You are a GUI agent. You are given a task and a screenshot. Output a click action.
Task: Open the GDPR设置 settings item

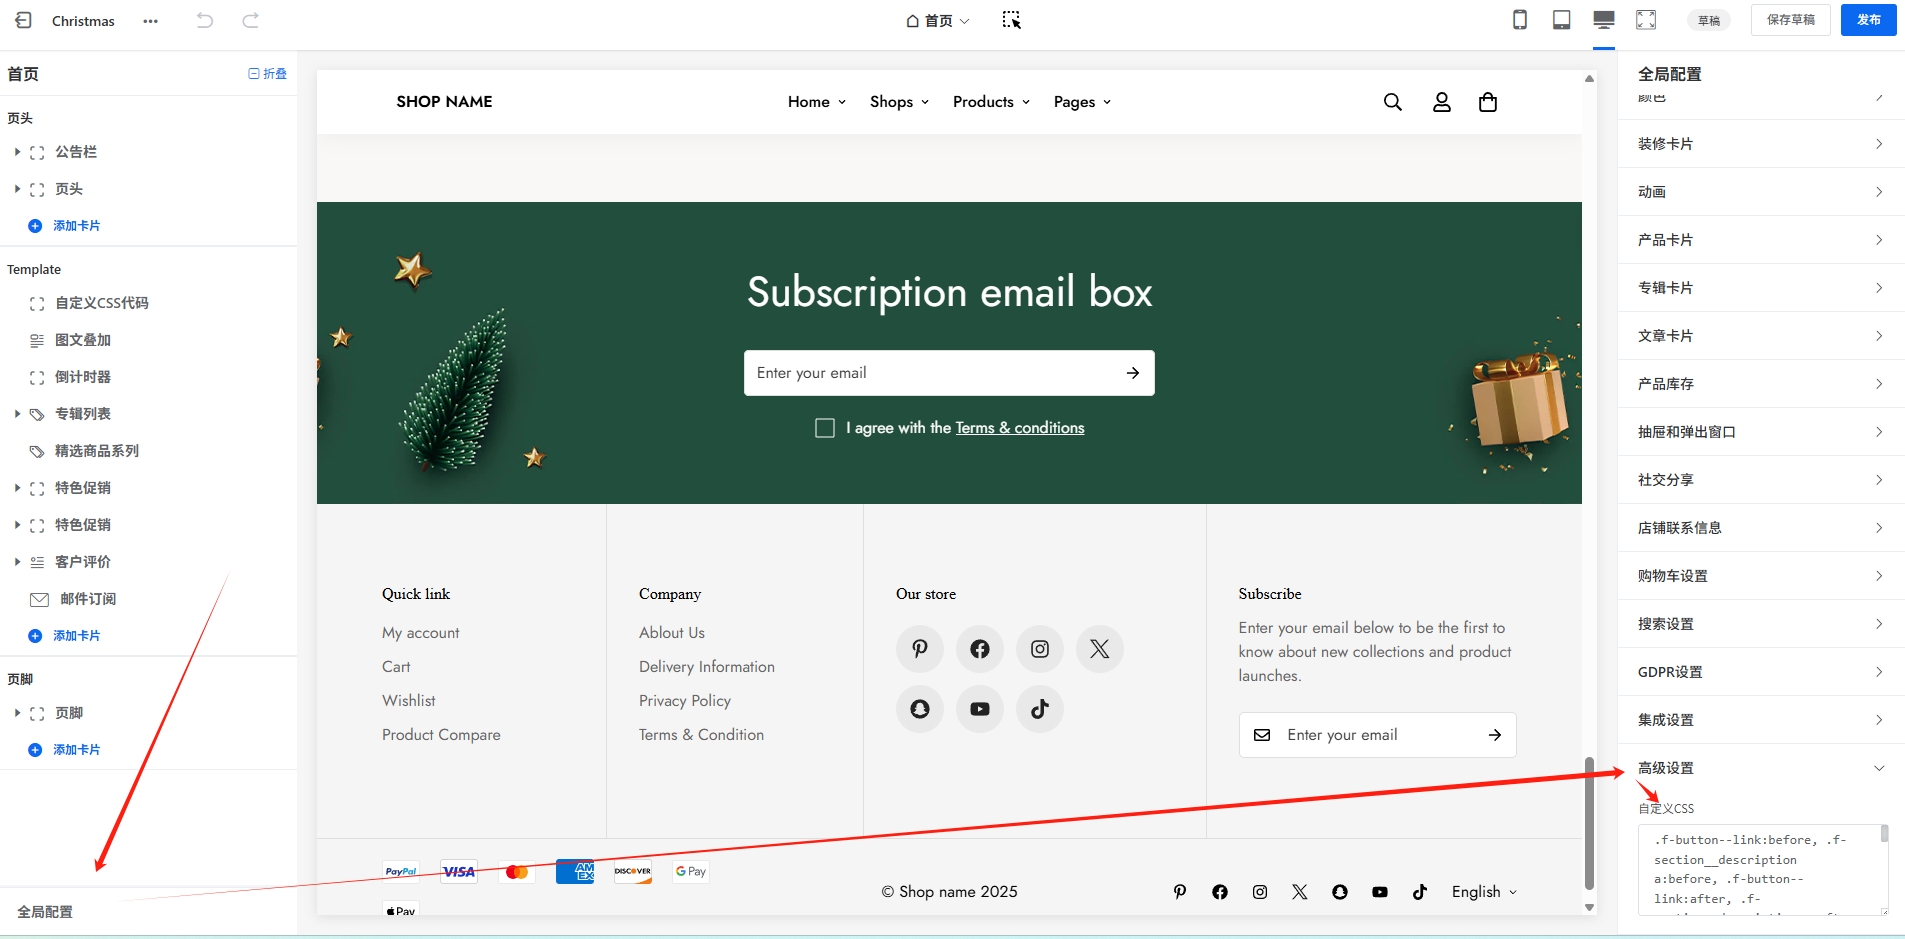(1761, 672)
